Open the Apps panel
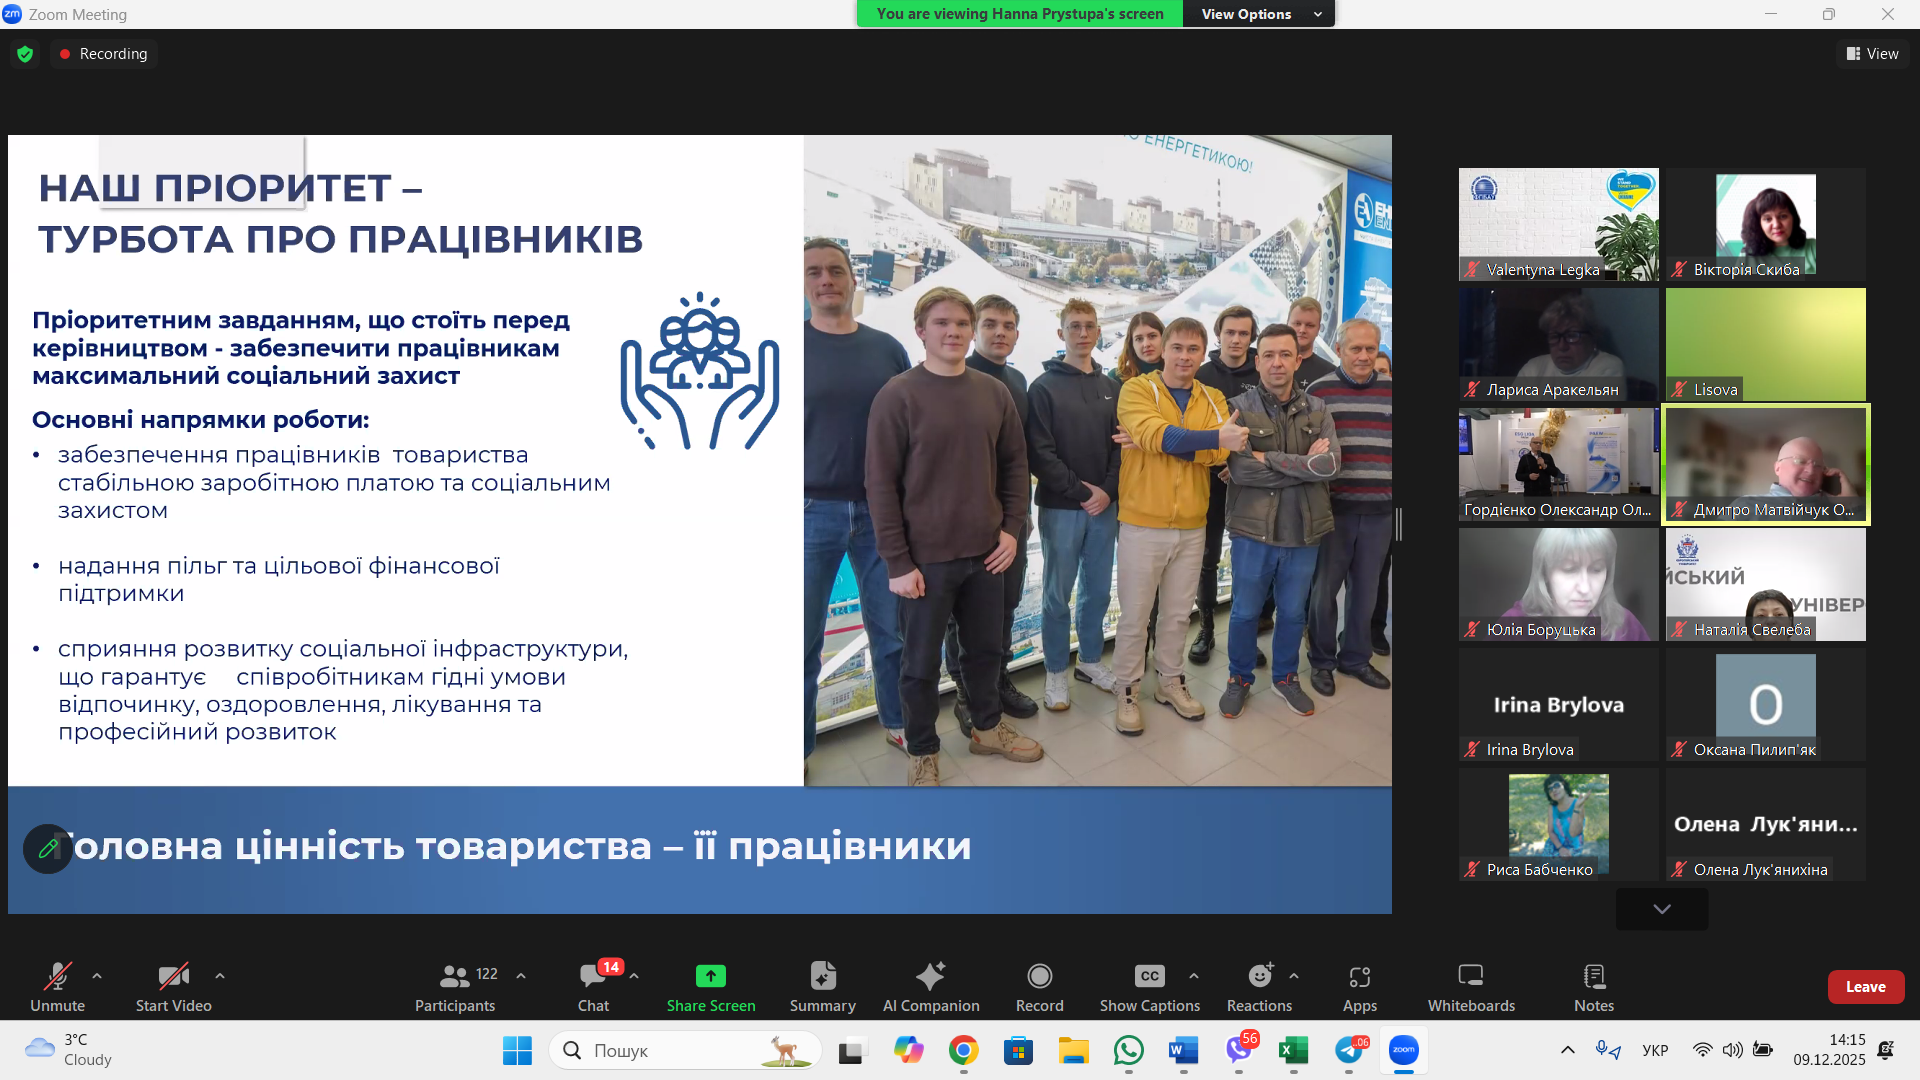The height and width of the screenshot is (1080, 1920). click(1359, 987)
